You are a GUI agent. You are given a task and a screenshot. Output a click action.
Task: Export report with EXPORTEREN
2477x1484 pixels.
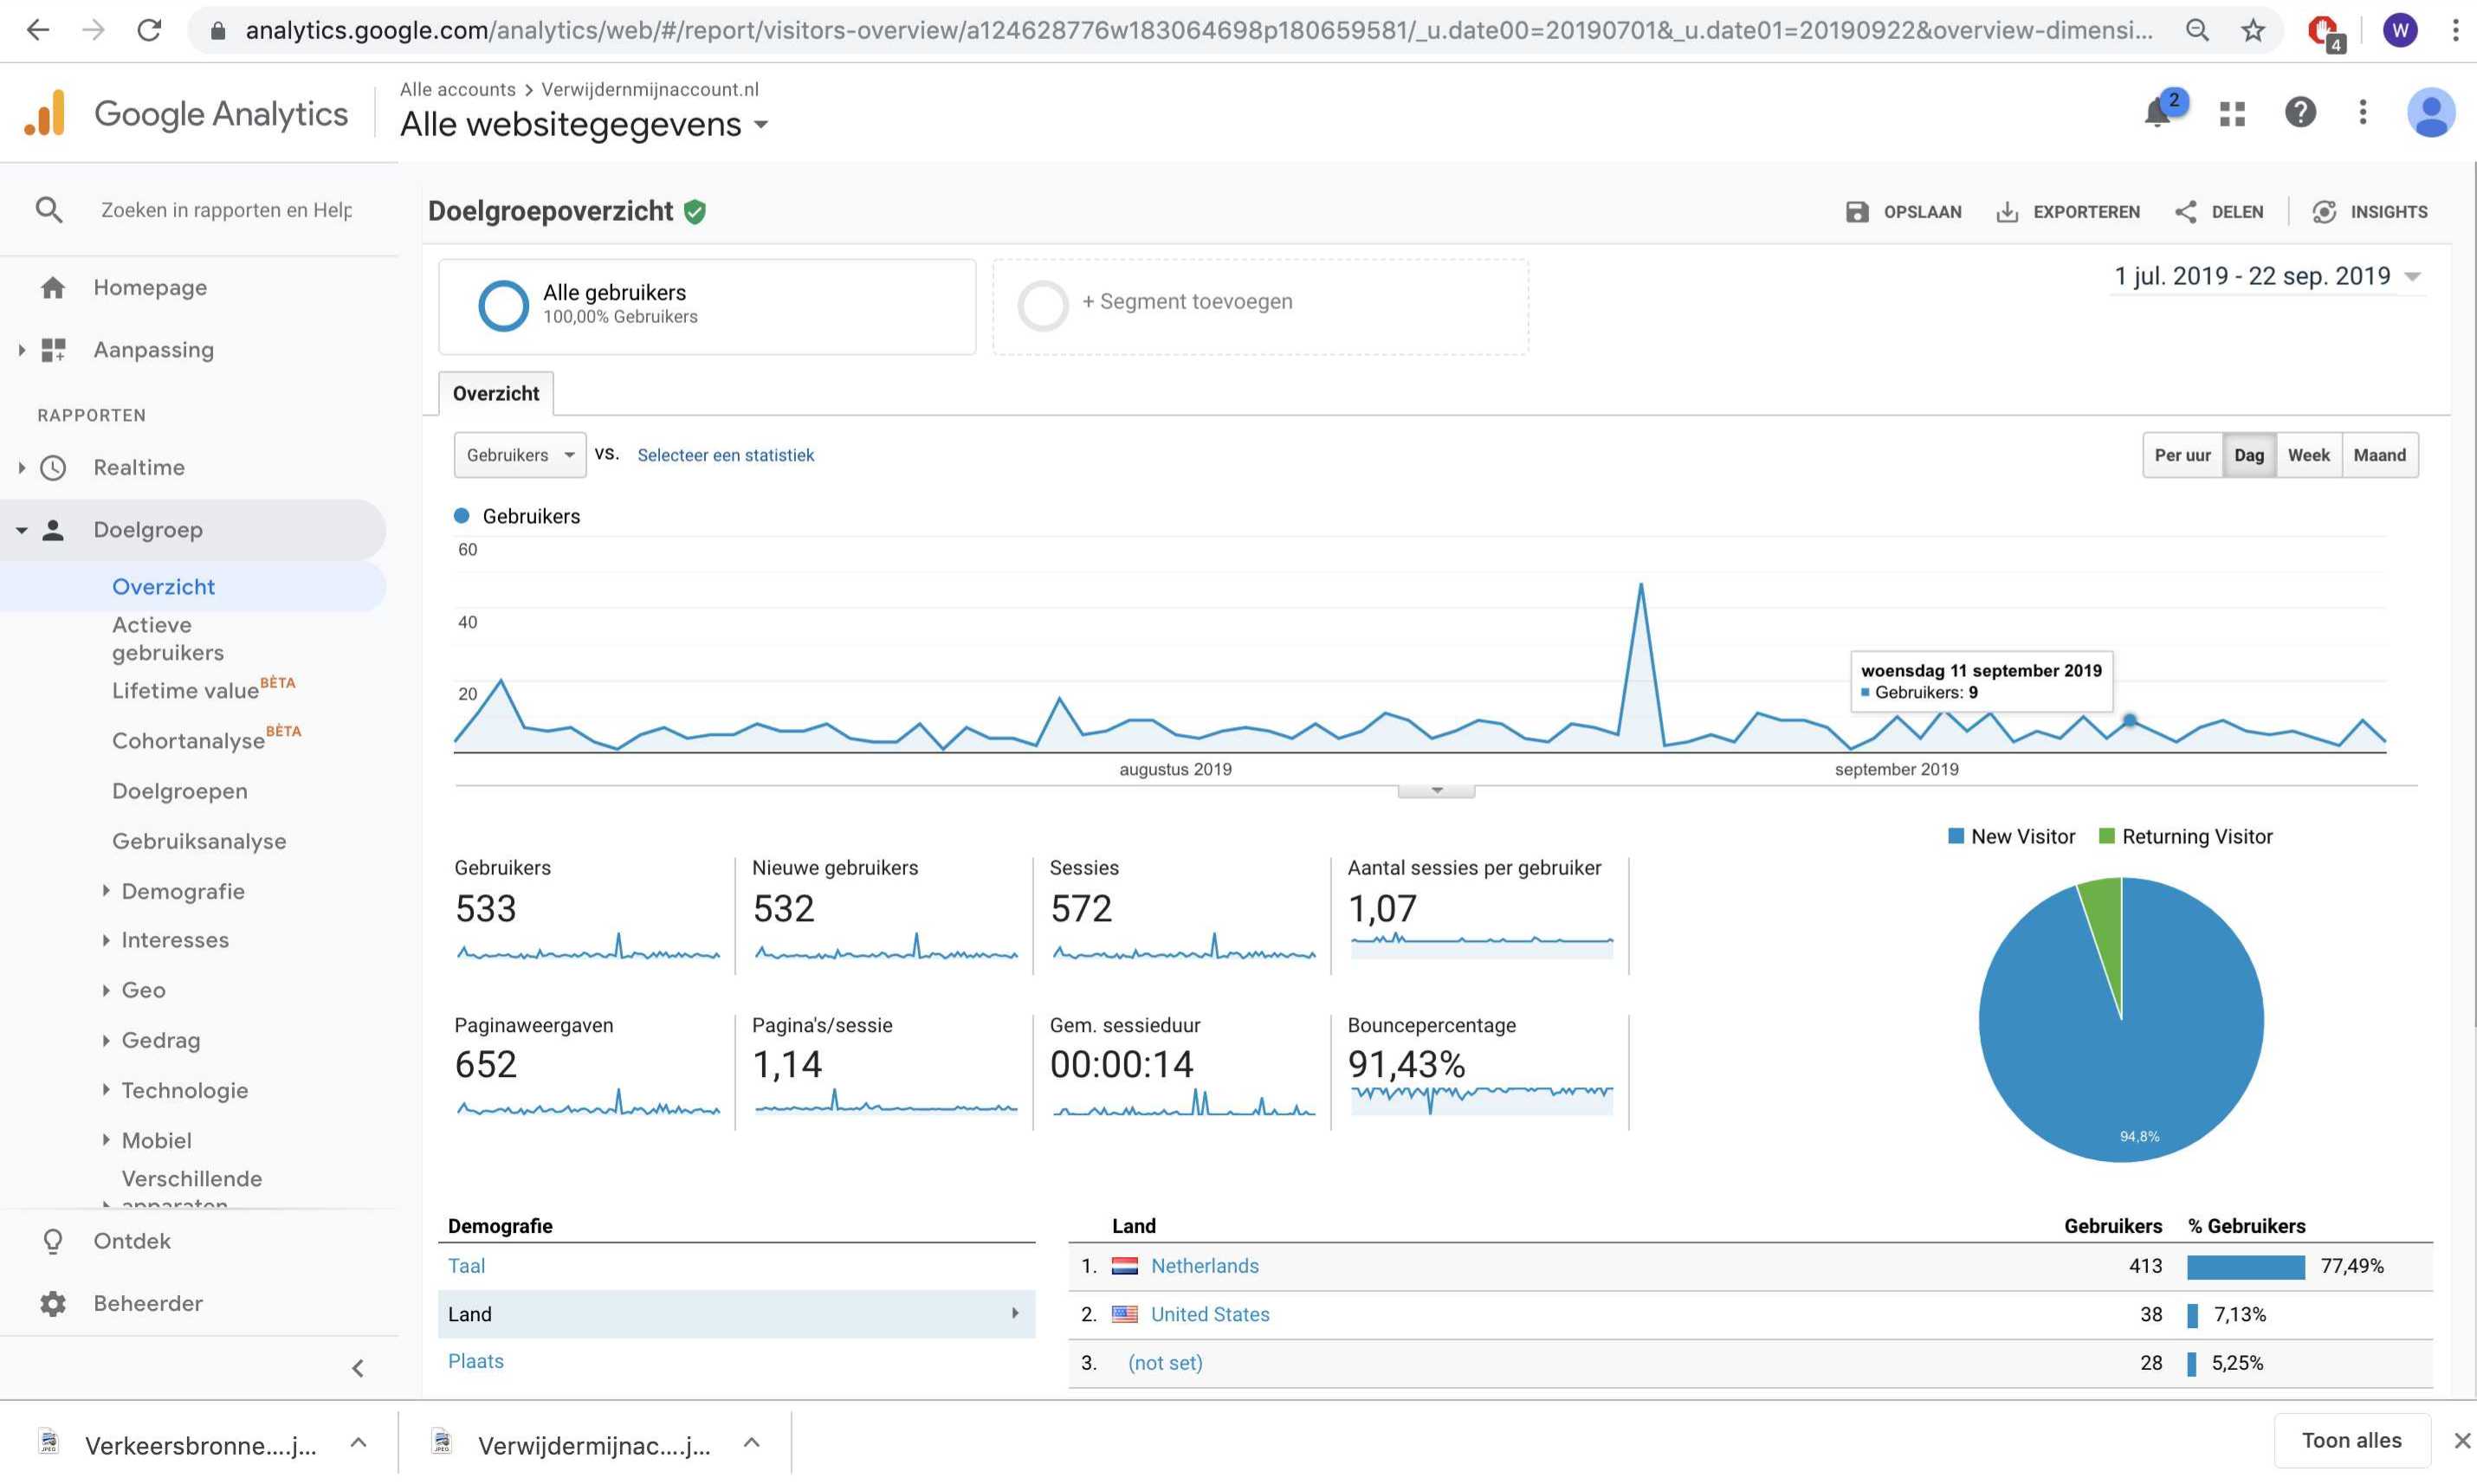[2067, 212]
